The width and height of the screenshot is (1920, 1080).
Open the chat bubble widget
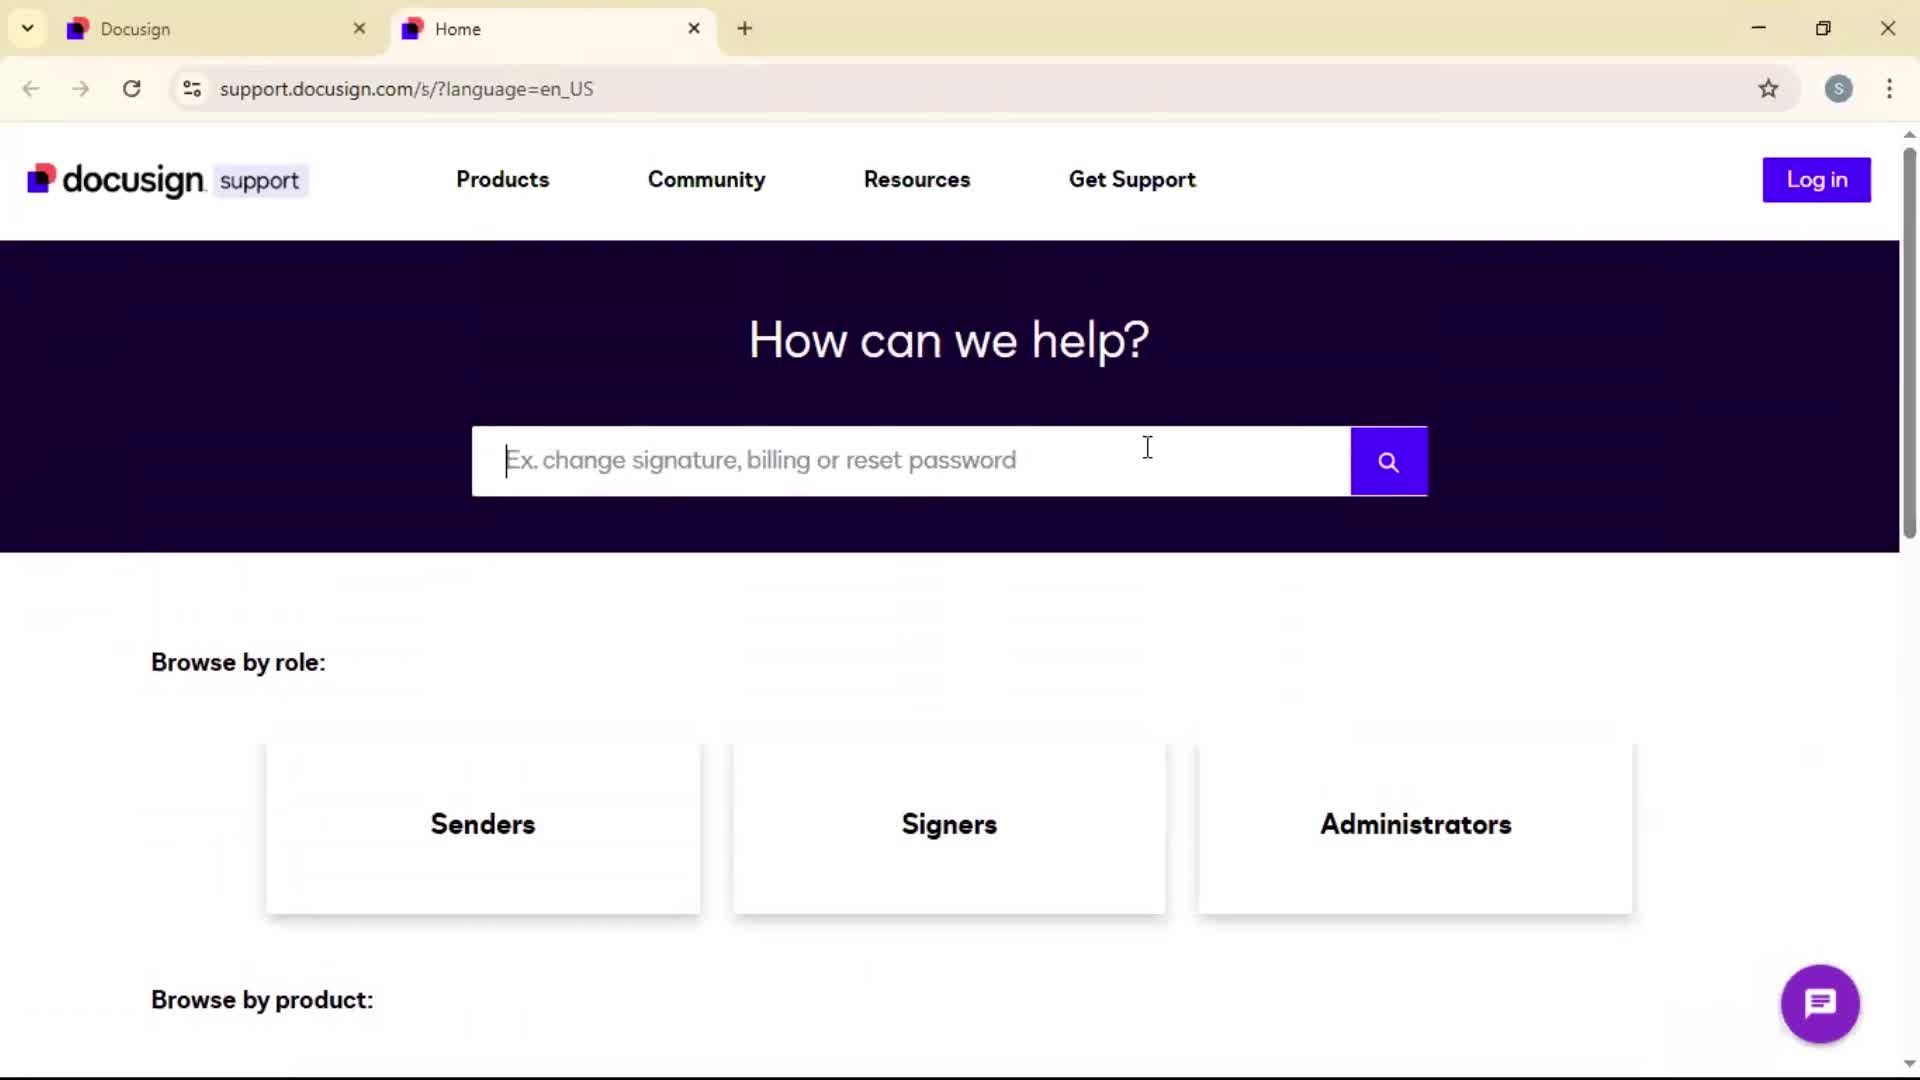[1820, 1003]
